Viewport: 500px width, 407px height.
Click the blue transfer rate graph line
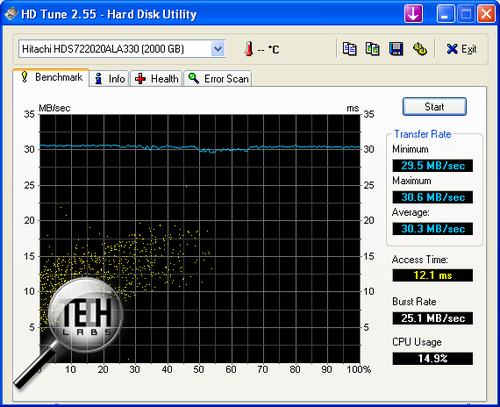pos(200,148)
